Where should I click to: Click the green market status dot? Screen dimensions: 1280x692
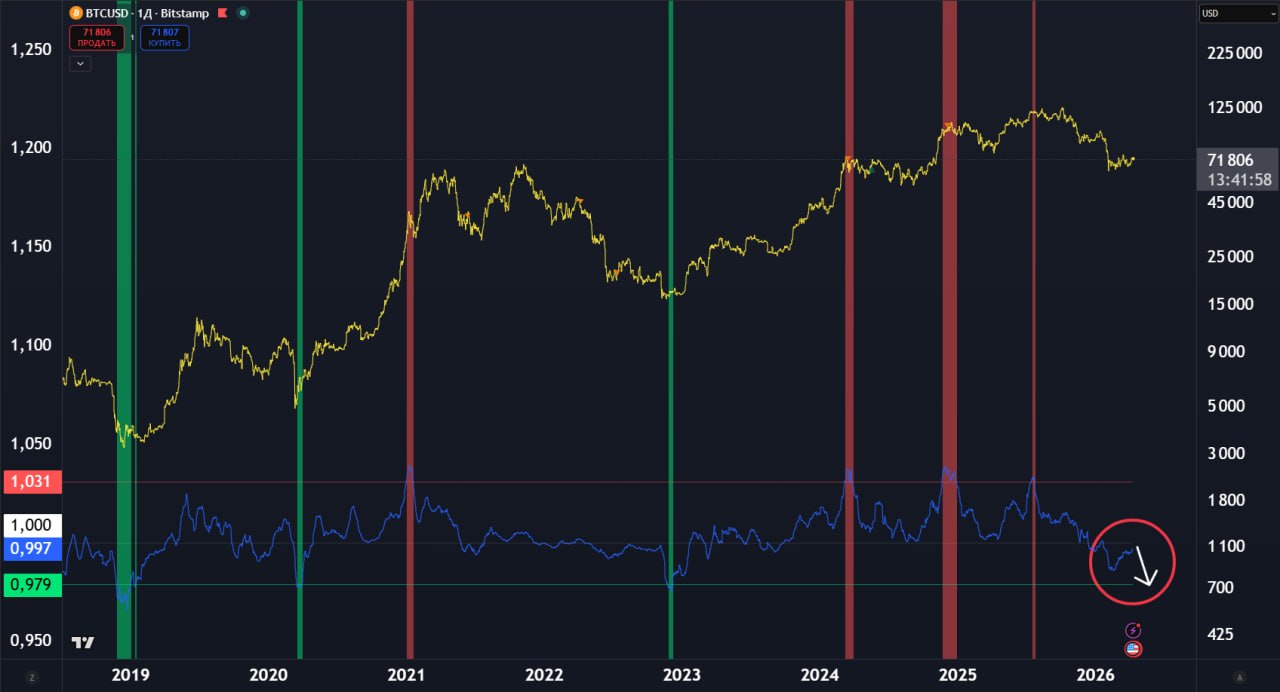click(x=243, y=13)
